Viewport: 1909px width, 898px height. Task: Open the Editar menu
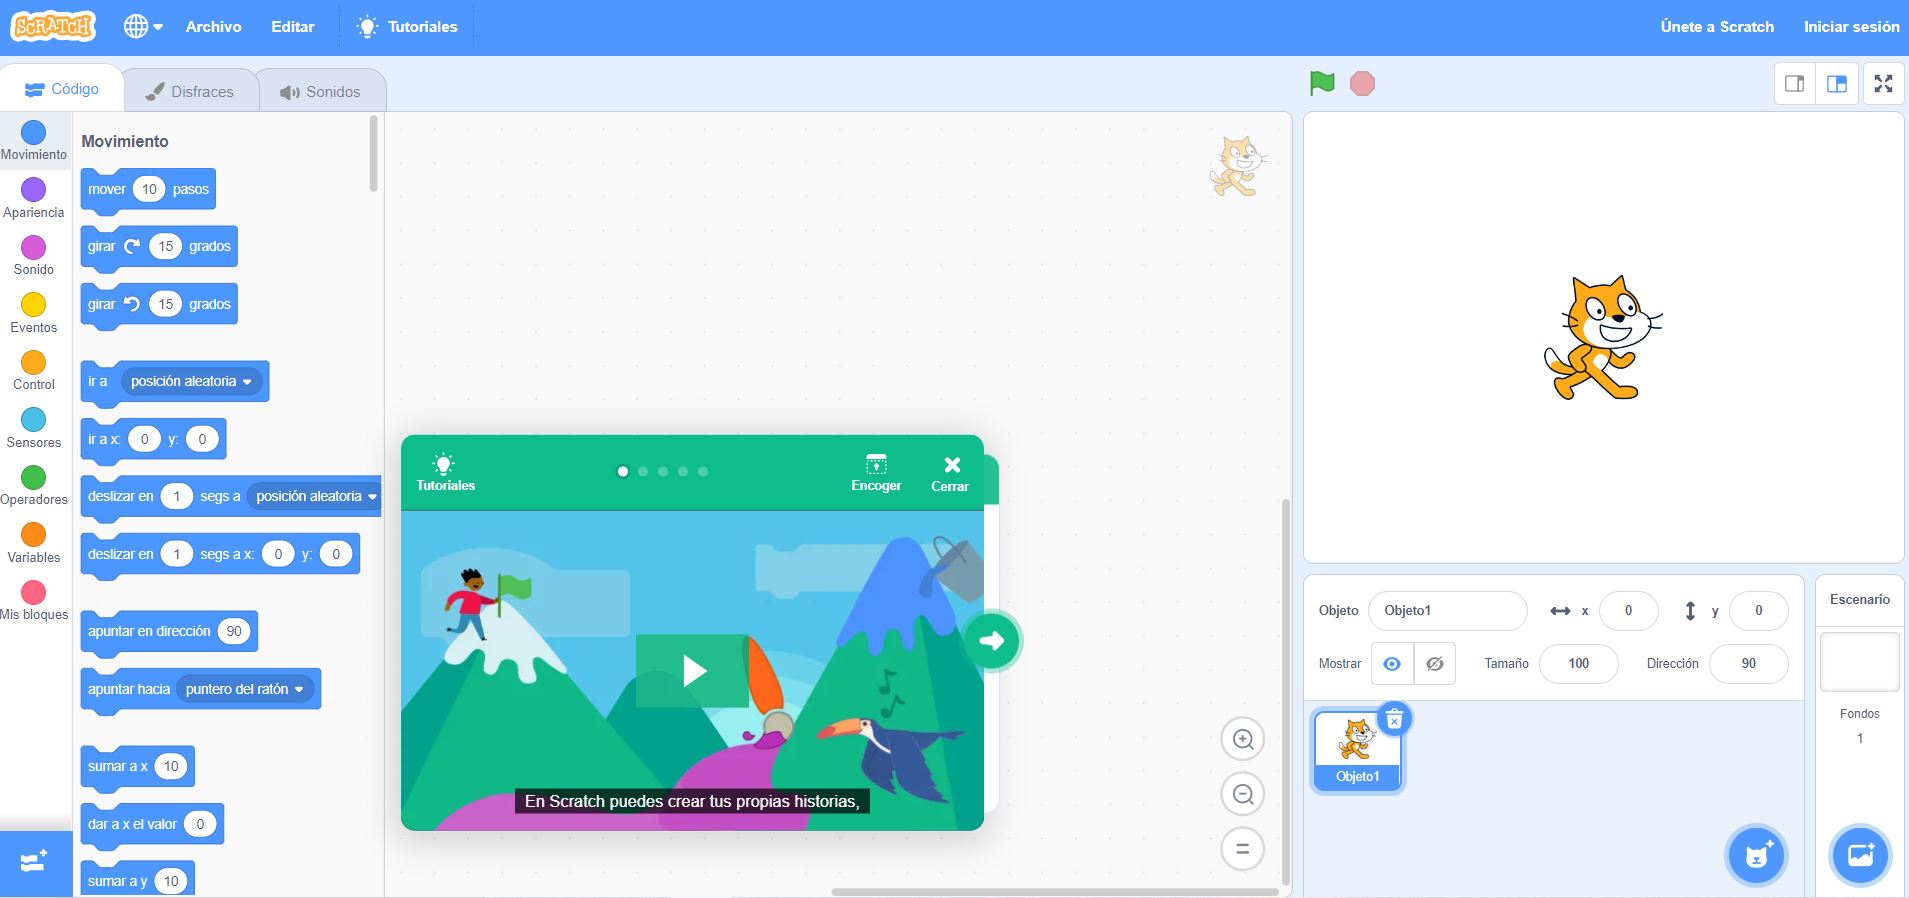point(293,27)
